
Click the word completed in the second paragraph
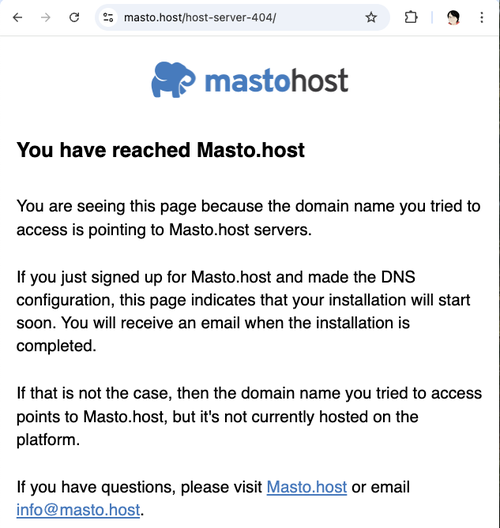tap(56, 346)
